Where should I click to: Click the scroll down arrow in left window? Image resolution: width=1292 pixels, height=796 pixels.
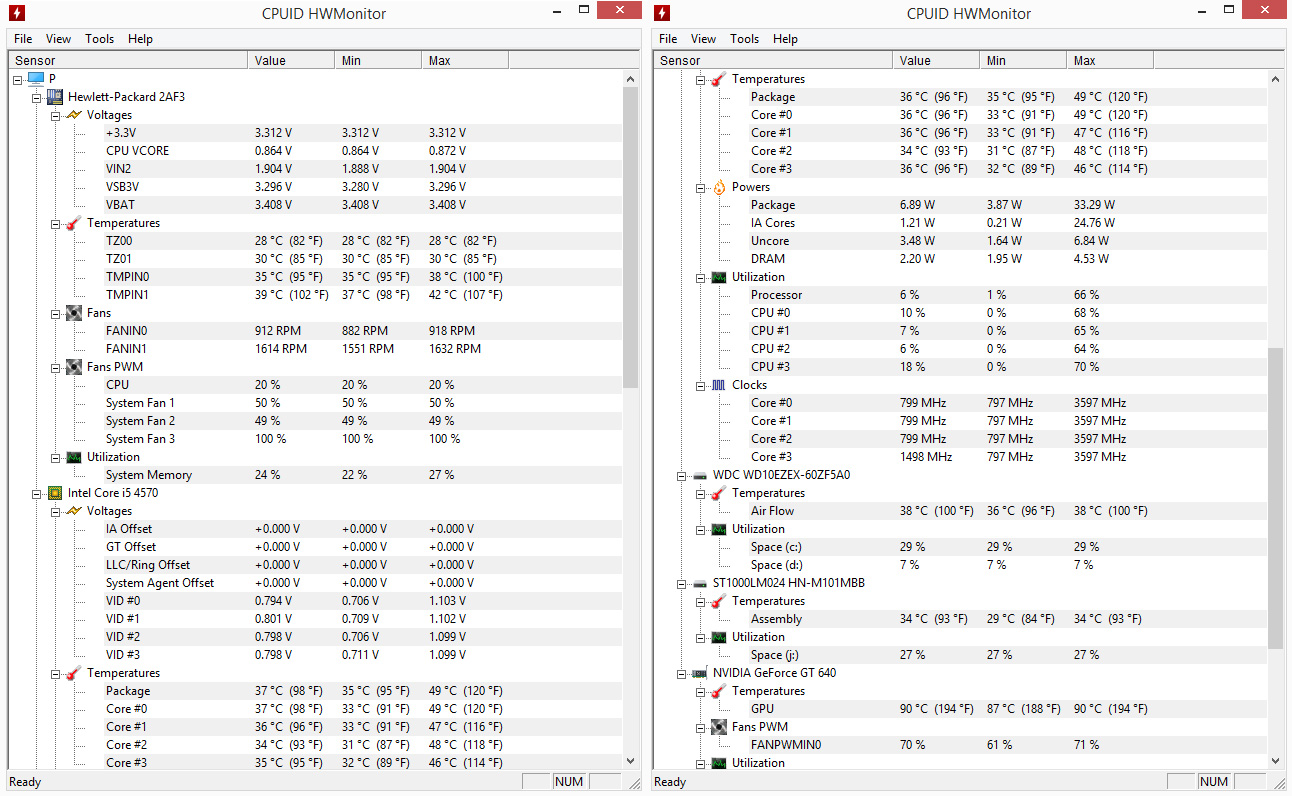[x=630, y=760]
